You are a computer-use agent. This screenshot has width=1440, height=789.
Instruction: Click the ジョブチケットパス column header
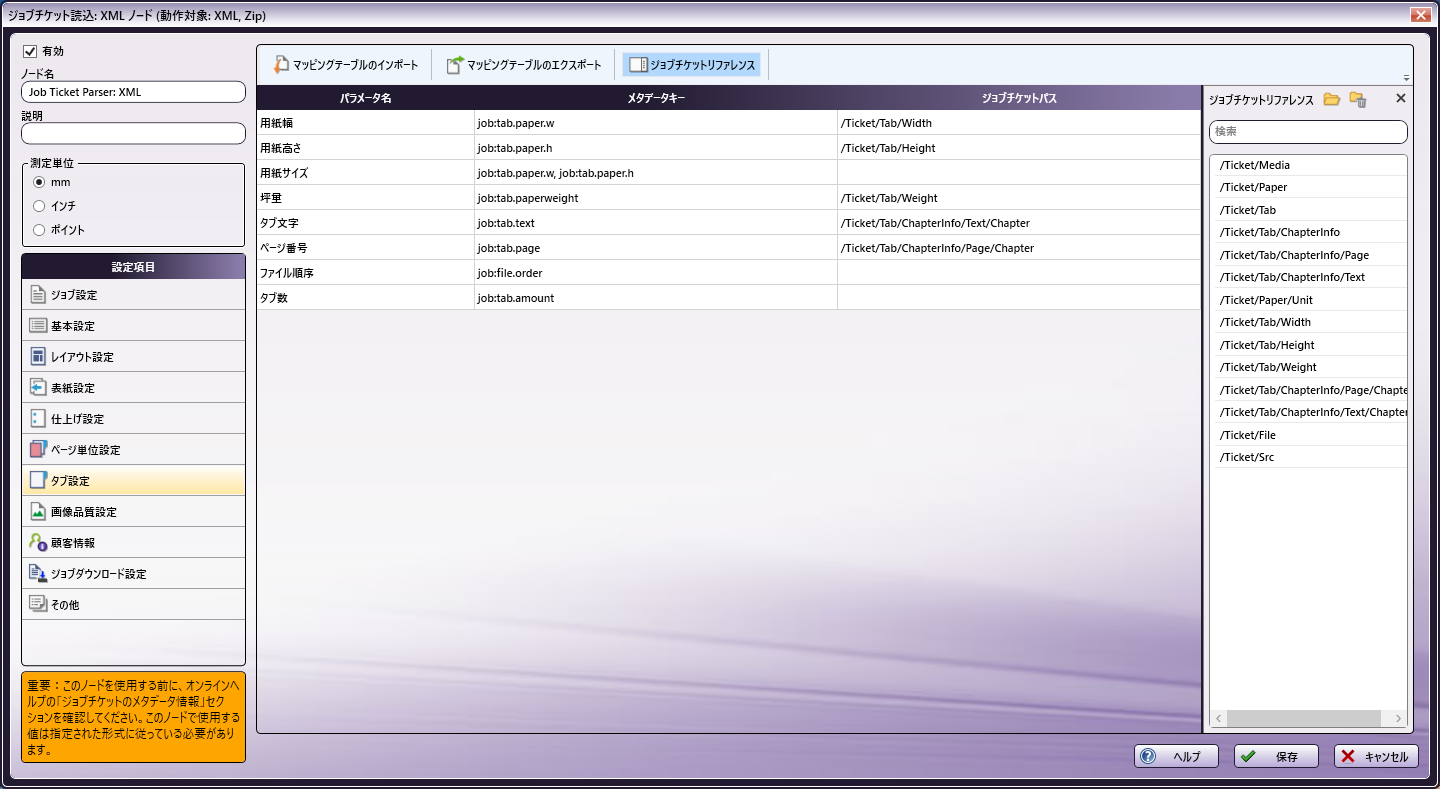point(1019,98)
